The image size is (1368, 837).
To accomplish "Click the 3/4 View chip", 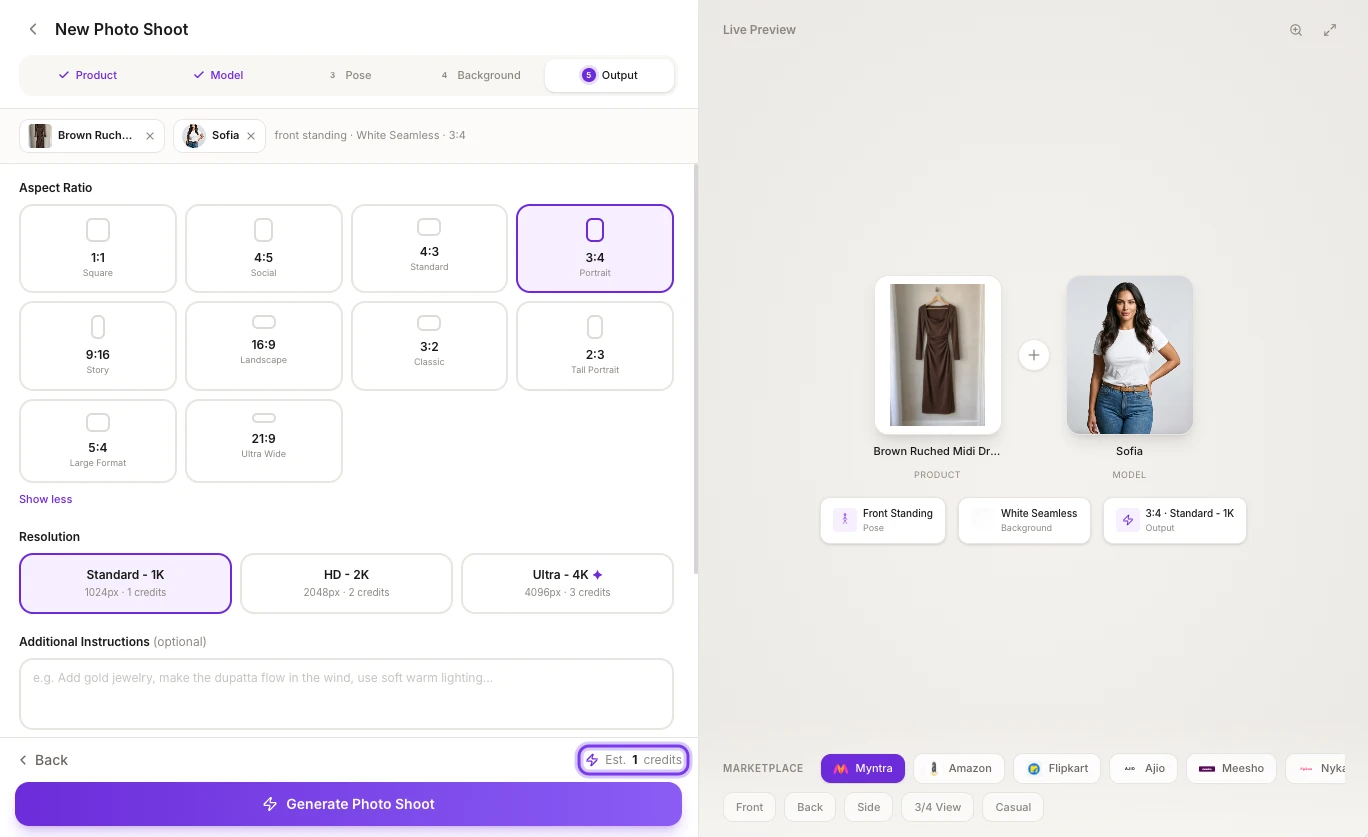I will [x=937, y=807].
